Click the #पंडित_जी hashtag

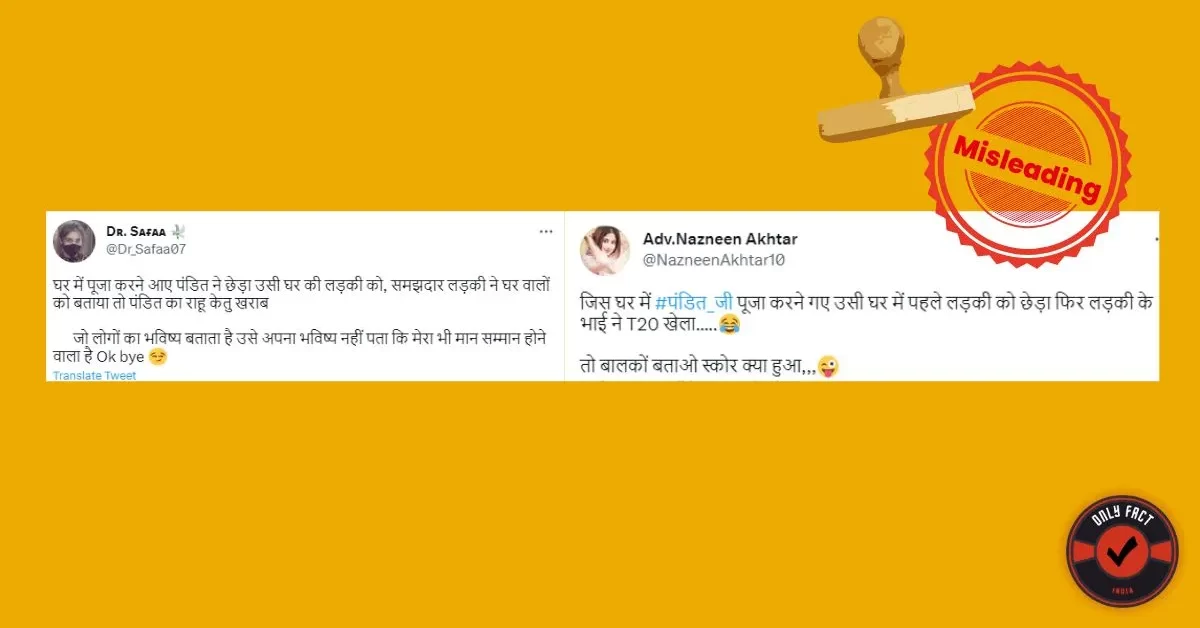click(694, 303)
